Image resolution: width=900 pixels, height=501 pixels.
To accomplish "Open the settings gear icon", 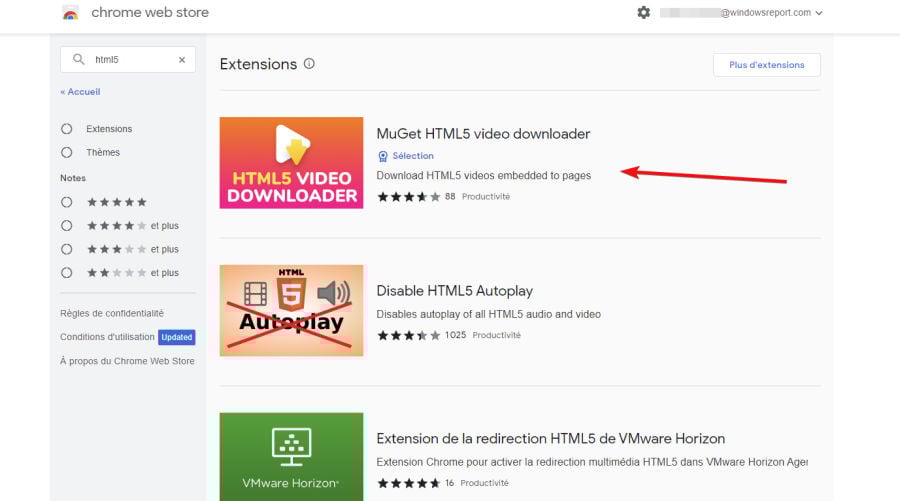I will click(643, 12).
